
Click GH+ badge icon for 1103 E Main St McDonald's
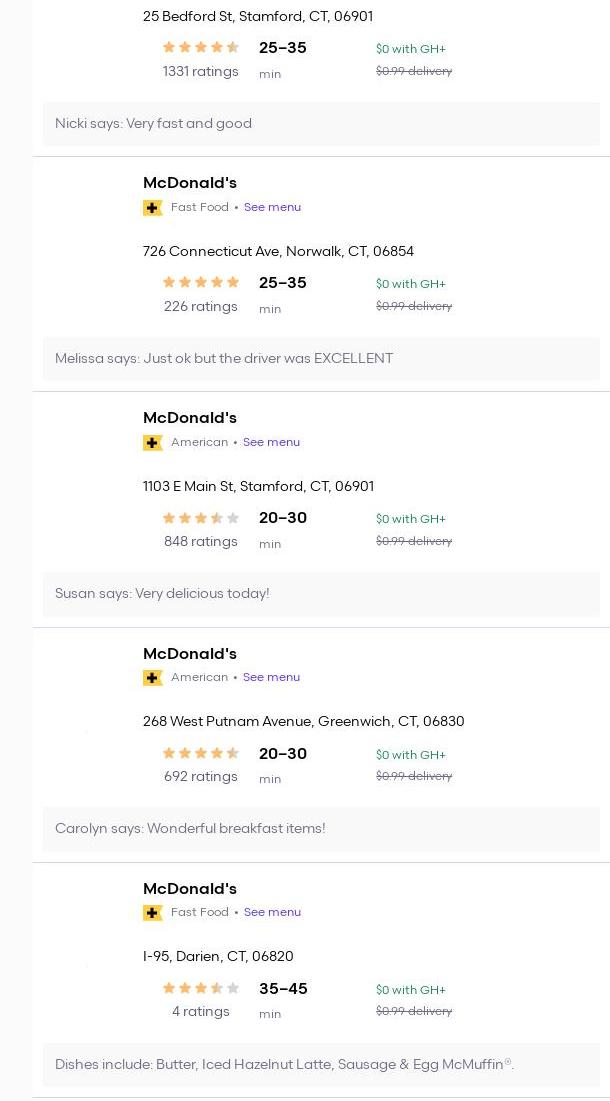(x=152, y=443)
